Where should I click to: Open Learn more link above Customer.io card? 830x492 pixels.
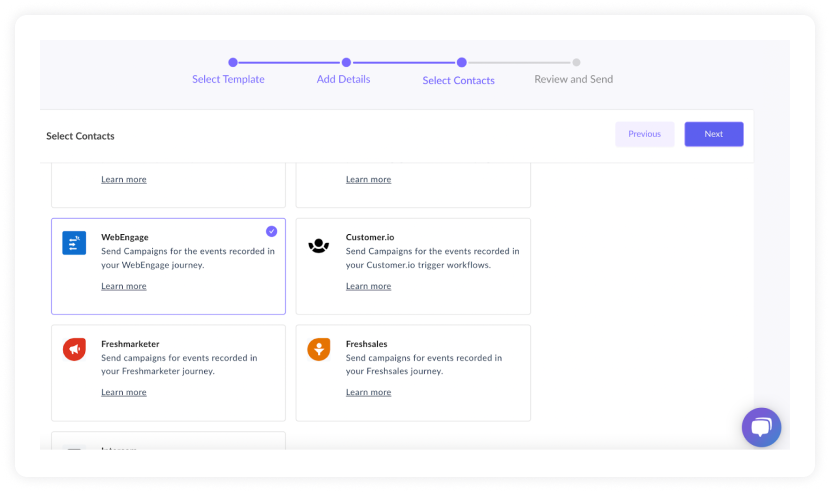368,180
